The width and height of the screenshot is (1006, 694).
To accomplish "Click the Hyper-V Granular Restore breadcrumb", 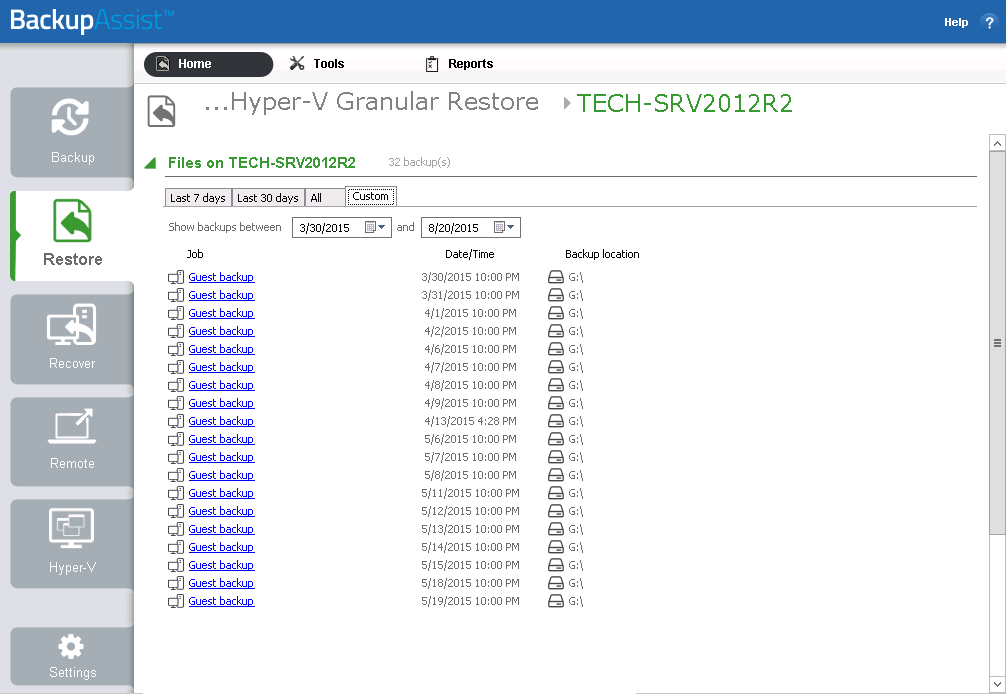I will pos(371,101).
